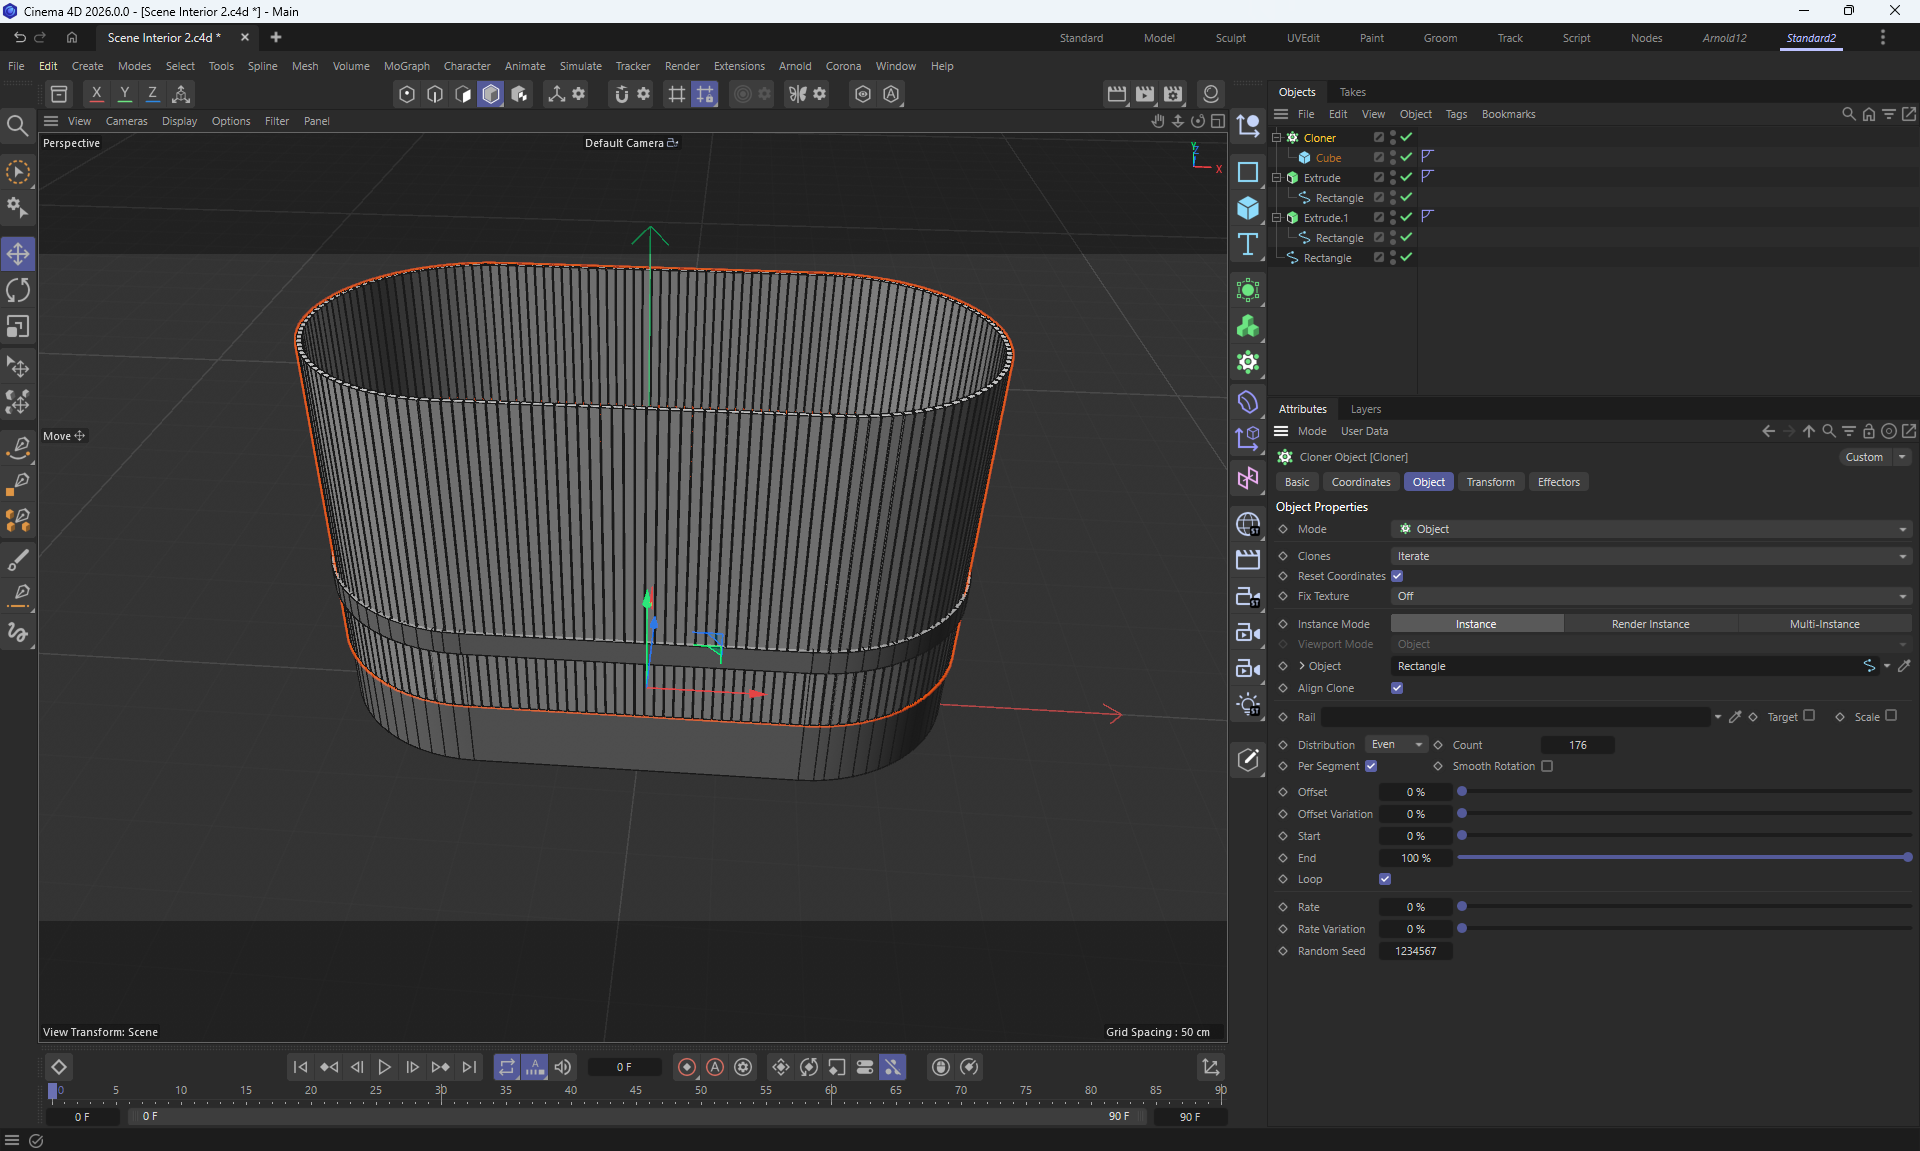The image size is (1920, 1151).
Task: Open the Distribution Even dropdown
Action: pos(1396,745)
